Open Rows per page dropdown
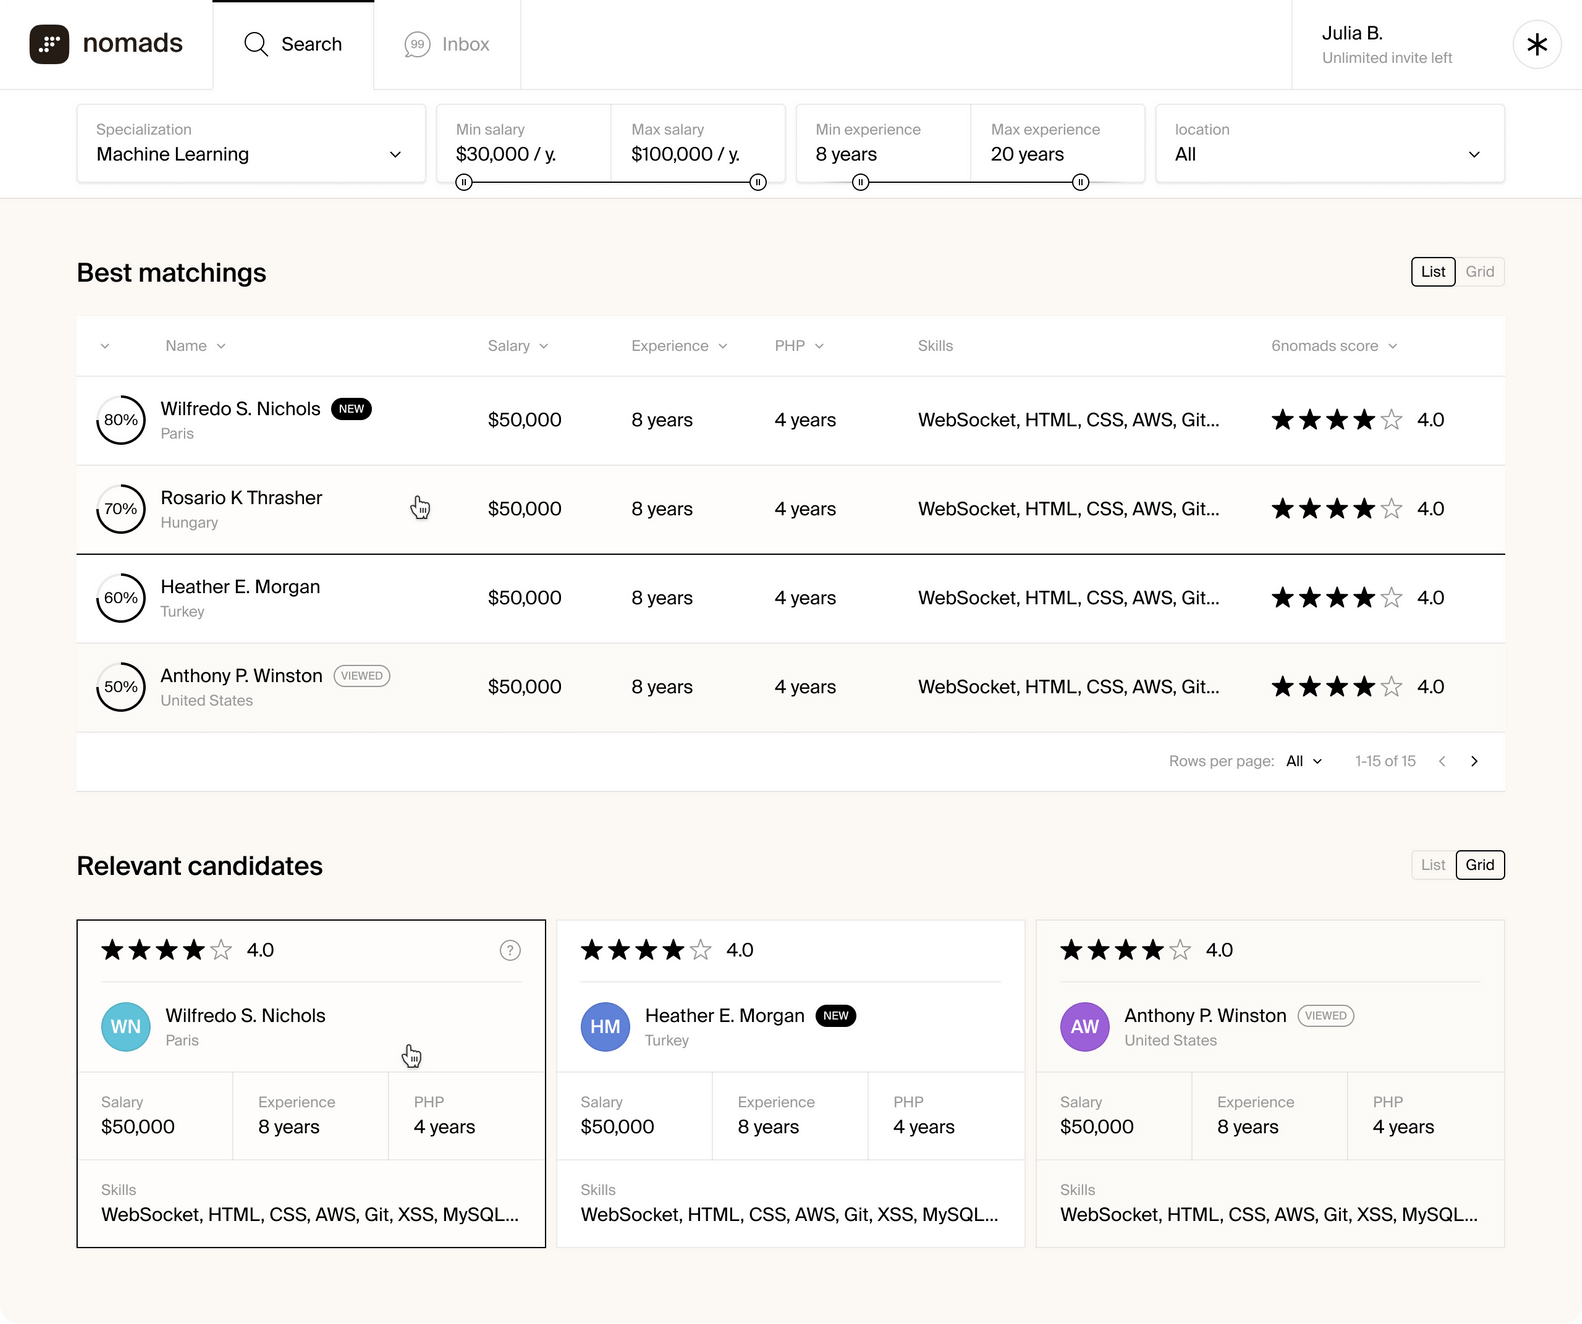 pos(1303,761)
